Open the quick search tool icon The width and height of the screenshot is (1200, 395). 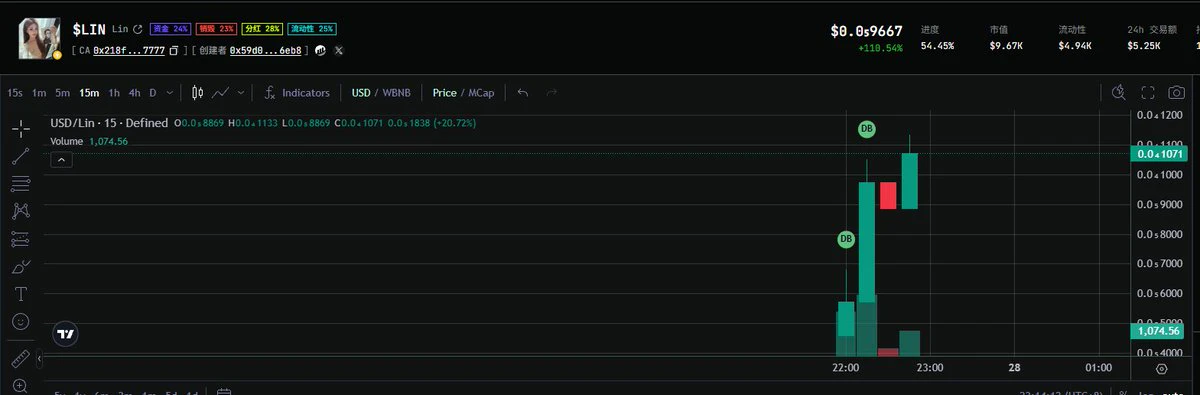pyautogui.click(x=1119, y=93)
